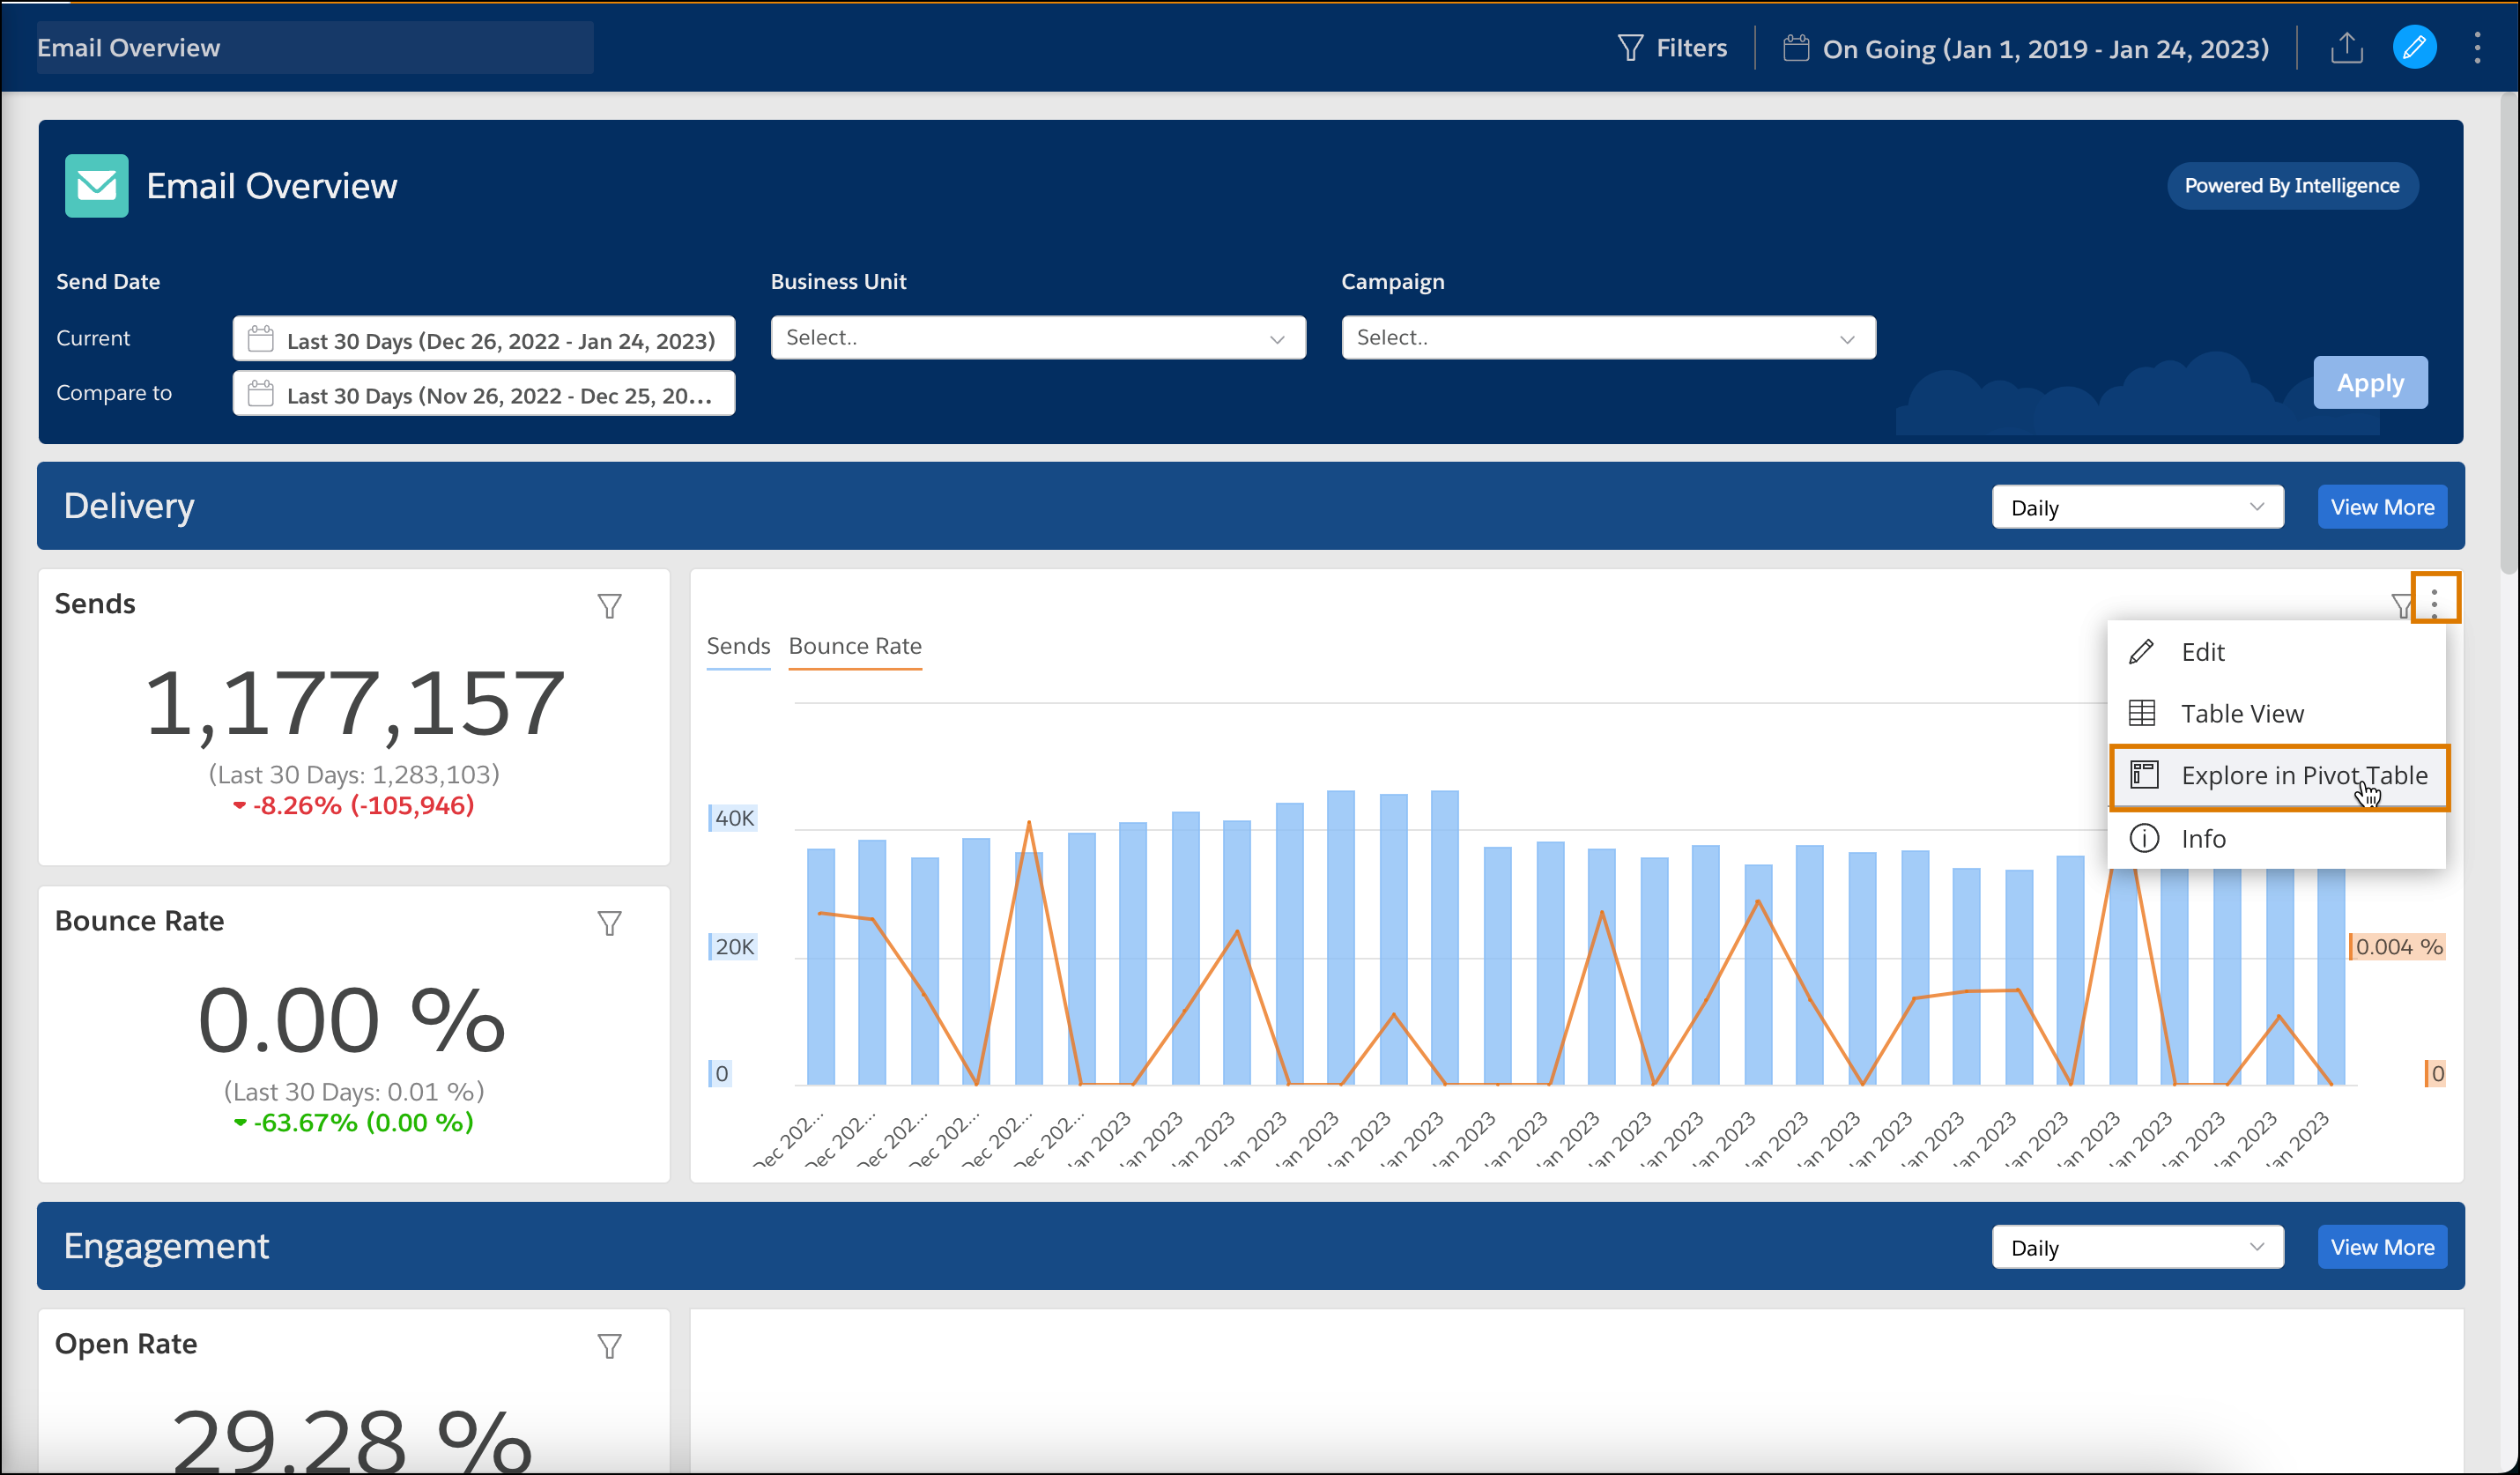The width and height of the screenshot is (2520, 1475).
Task: Open the Daily interval dropdown in Delivery
Action: (x=2137, y=506)
